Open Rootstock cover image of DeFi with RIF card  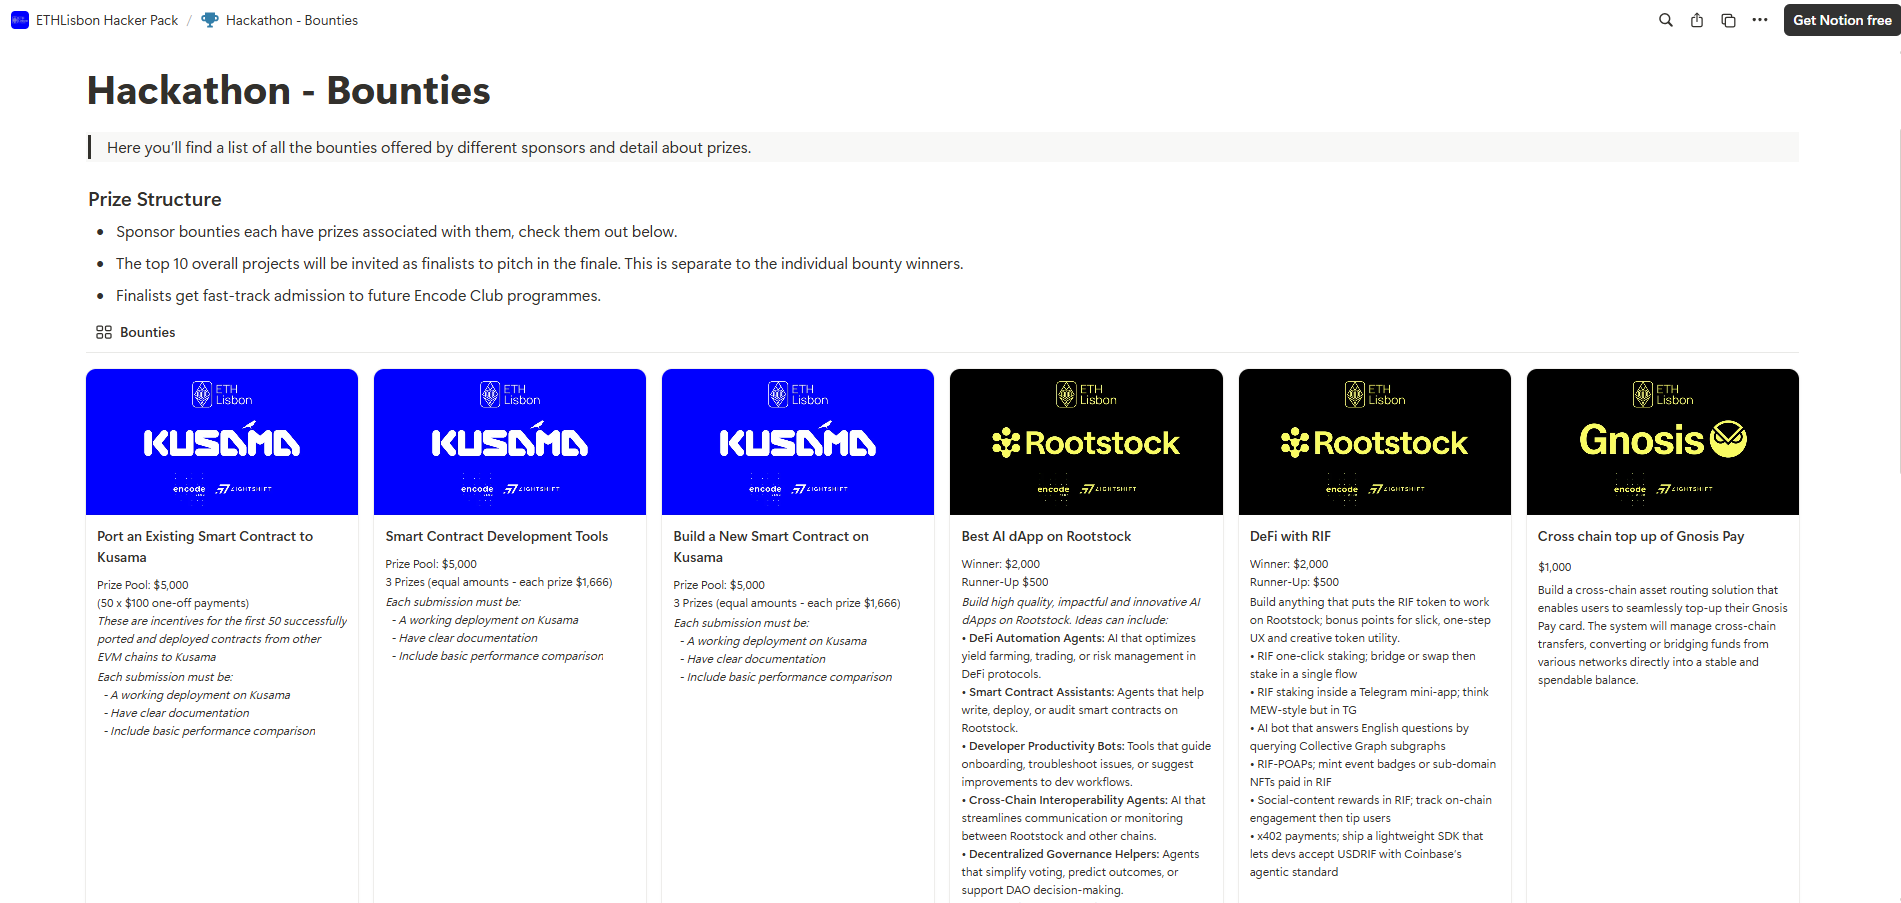coord(1375,442)
